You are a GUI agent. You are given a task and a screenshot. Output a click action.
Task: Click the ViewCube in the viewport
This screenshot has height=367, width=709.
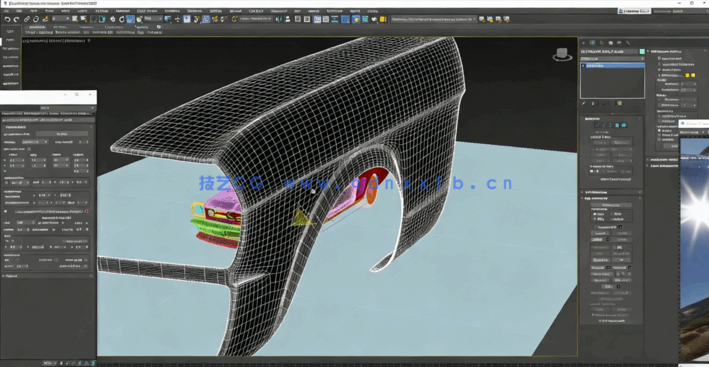[x=562, y=54]
